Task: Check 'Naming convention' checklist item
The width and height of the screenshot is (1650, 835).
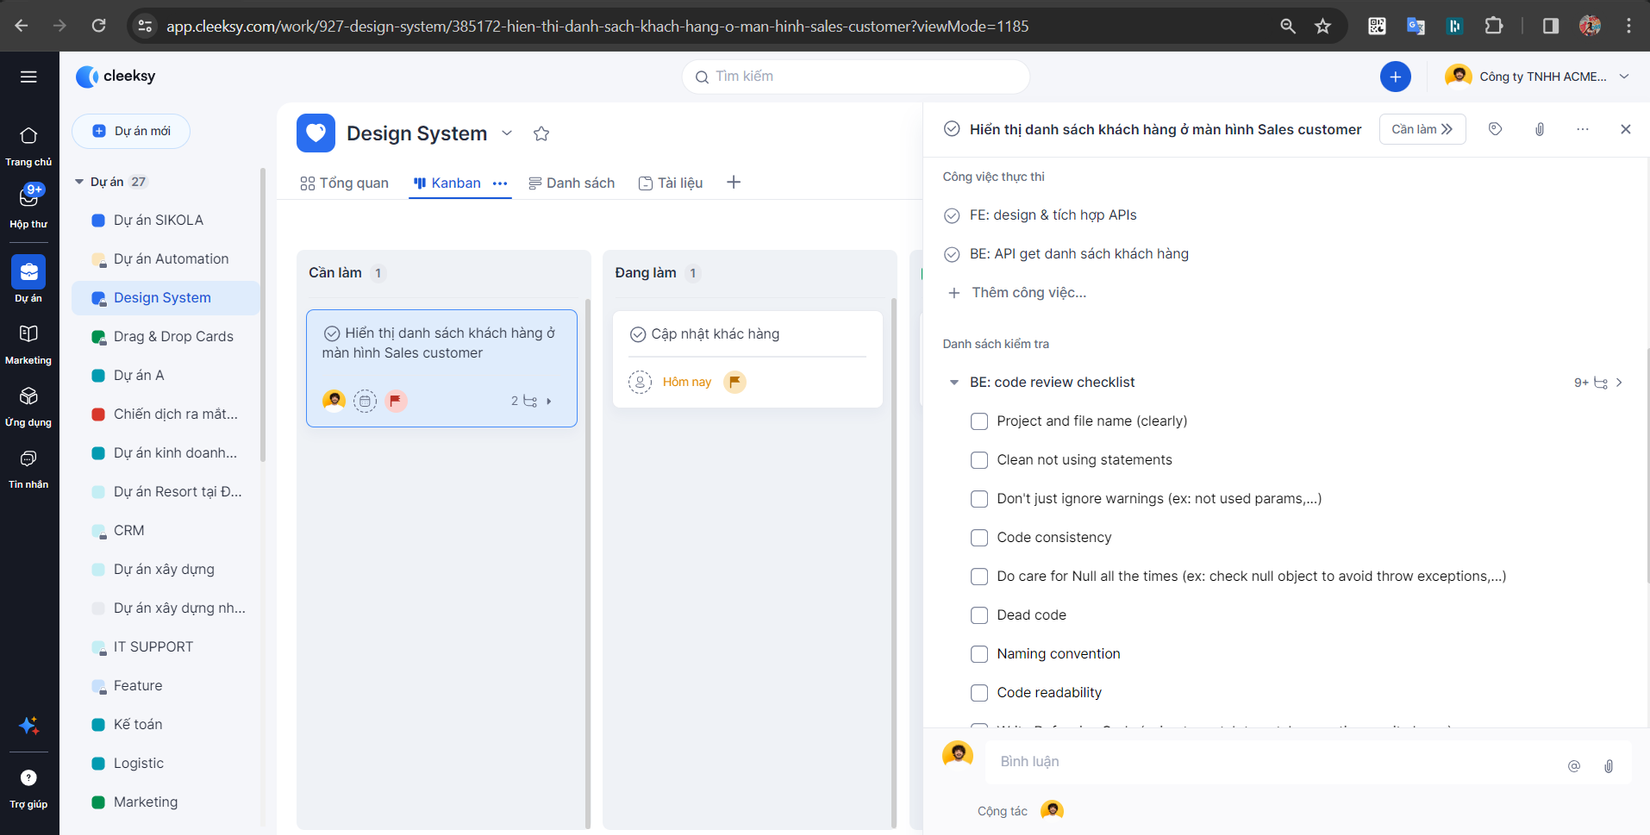Action: pyautogui.click(x=979, y=654)
